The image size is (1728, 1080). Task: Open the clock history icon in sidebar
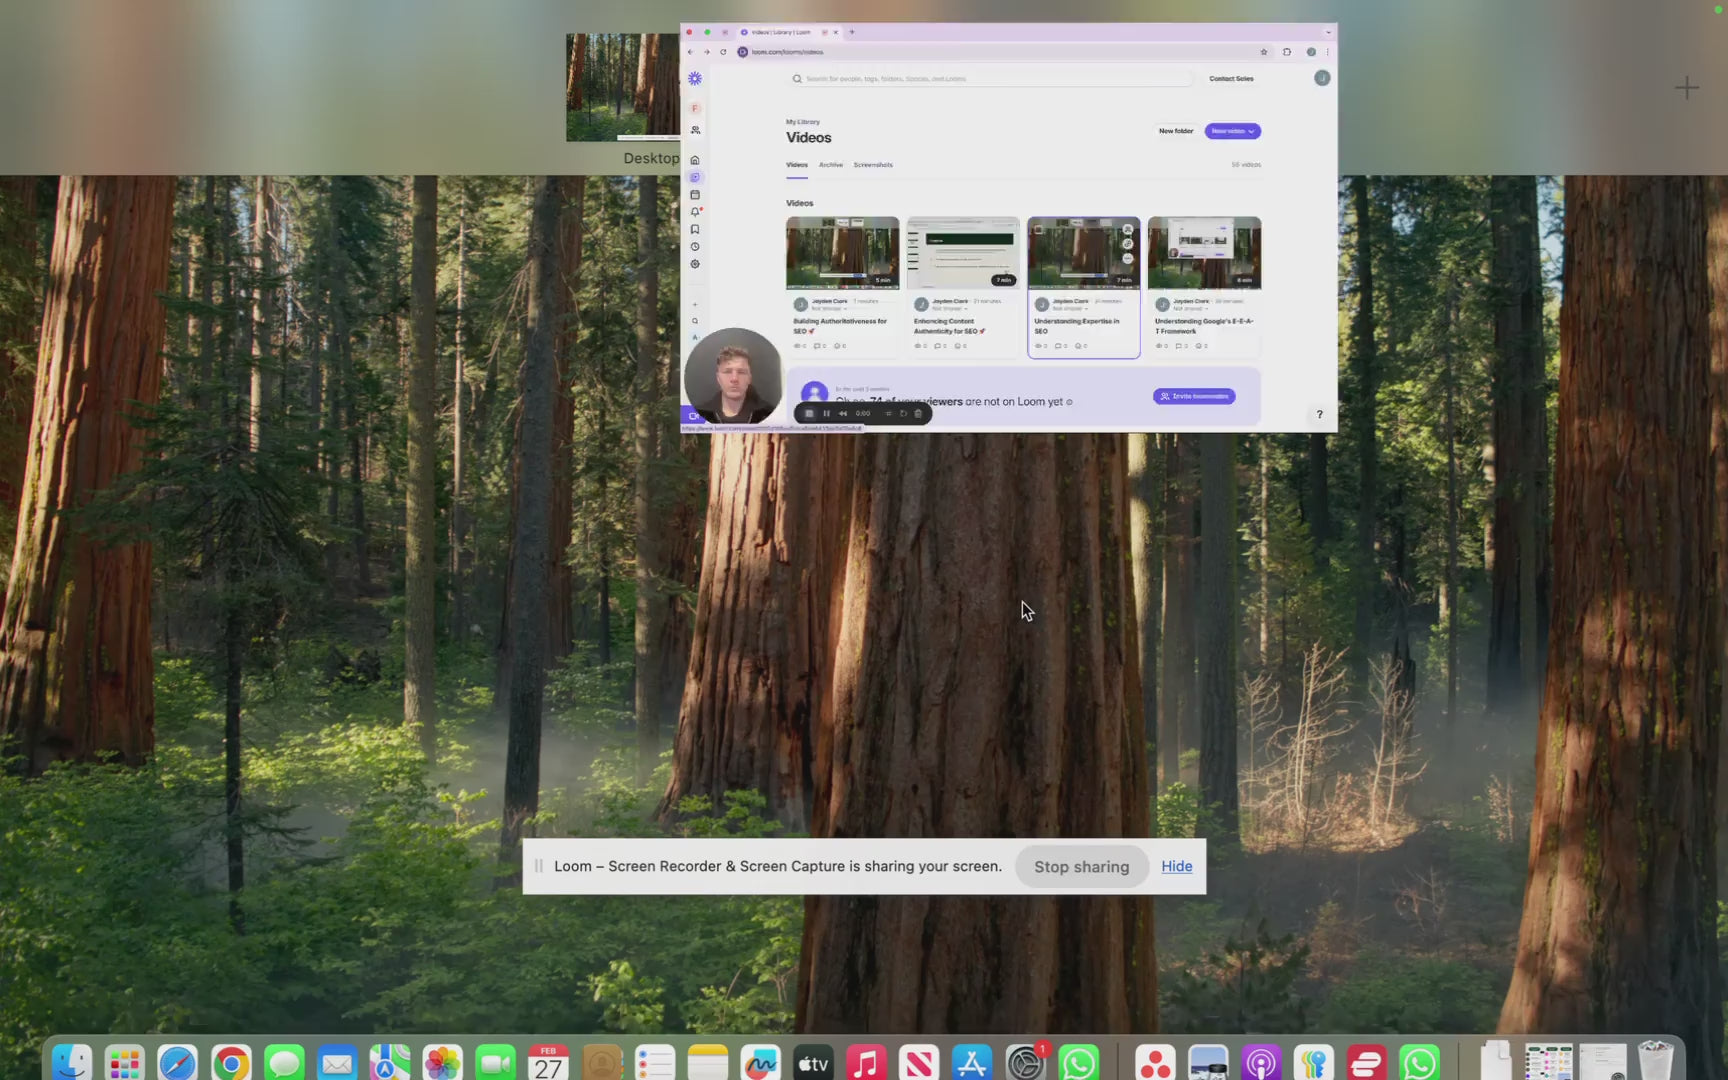click(695, 247)
